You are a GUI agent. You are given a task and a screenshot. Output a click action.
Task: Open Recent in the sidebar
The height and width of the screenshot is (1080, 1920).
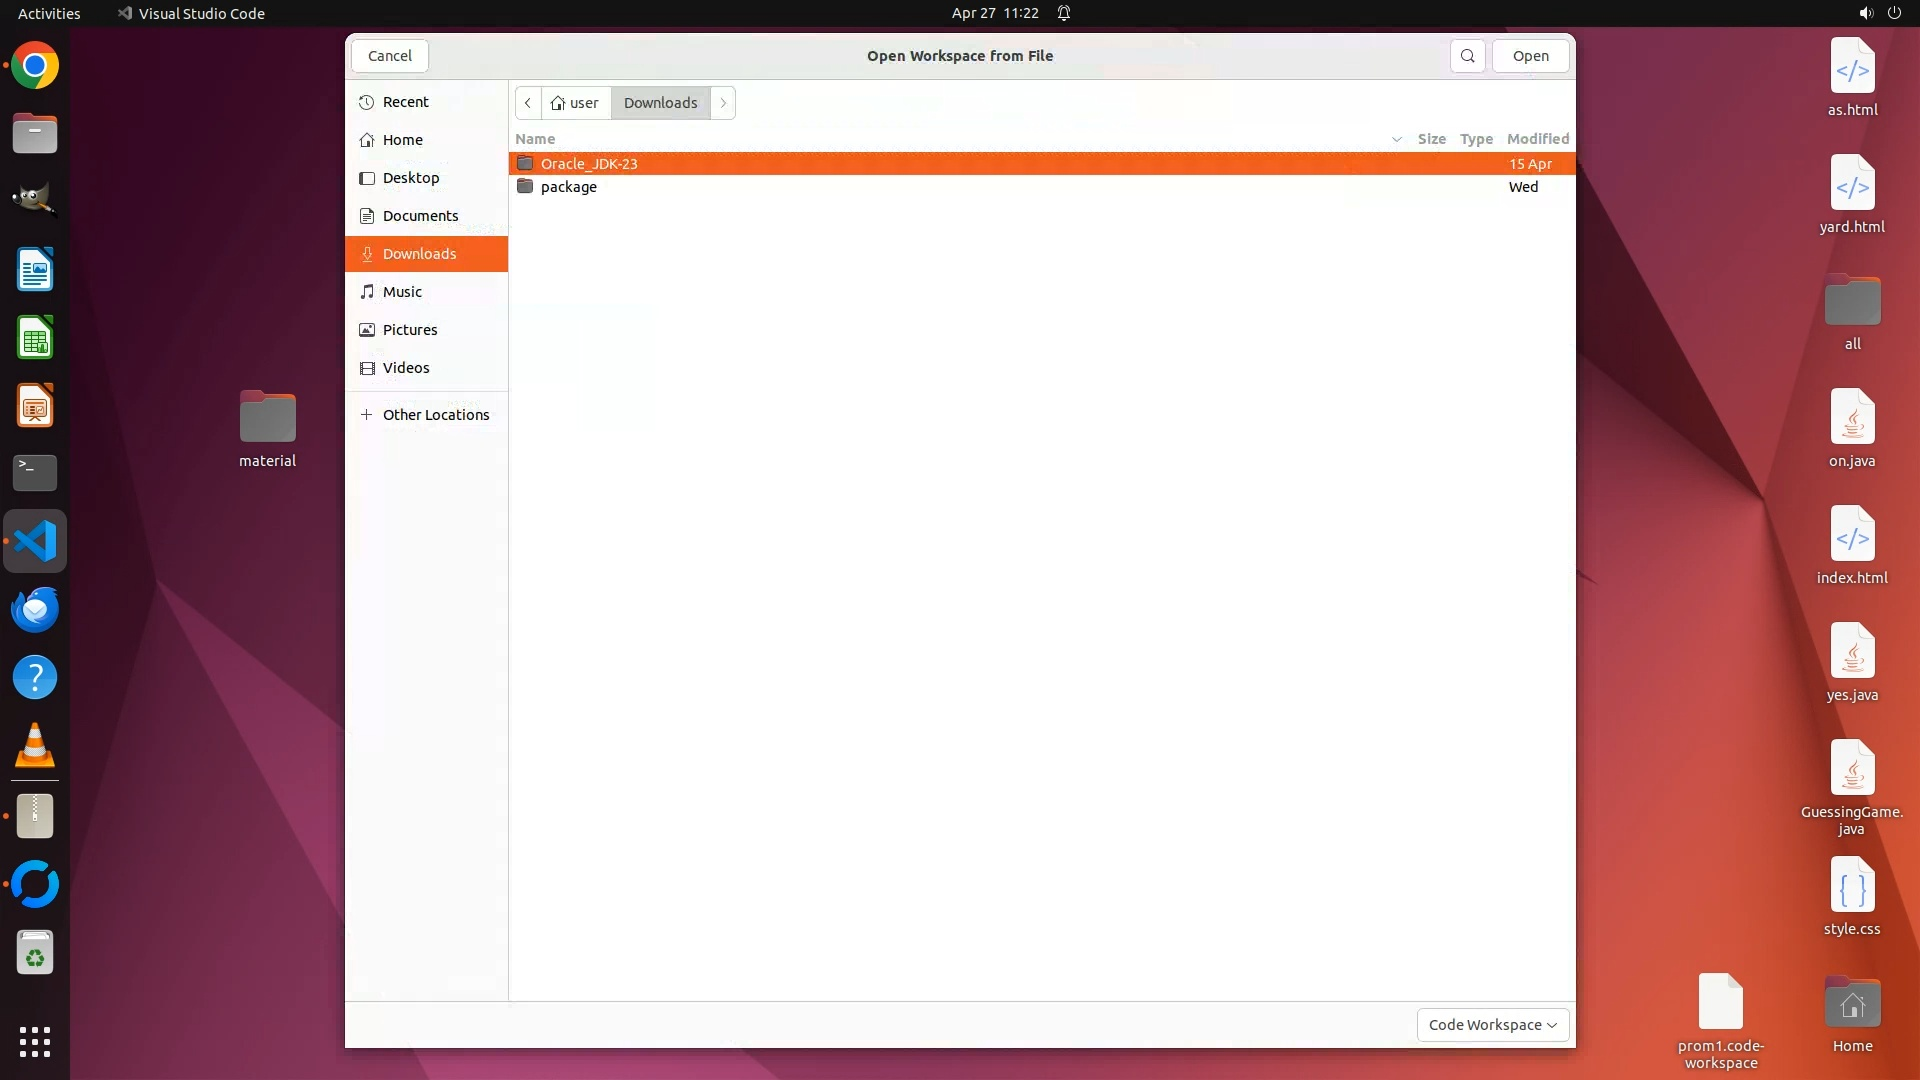click(x=405, y=102)
